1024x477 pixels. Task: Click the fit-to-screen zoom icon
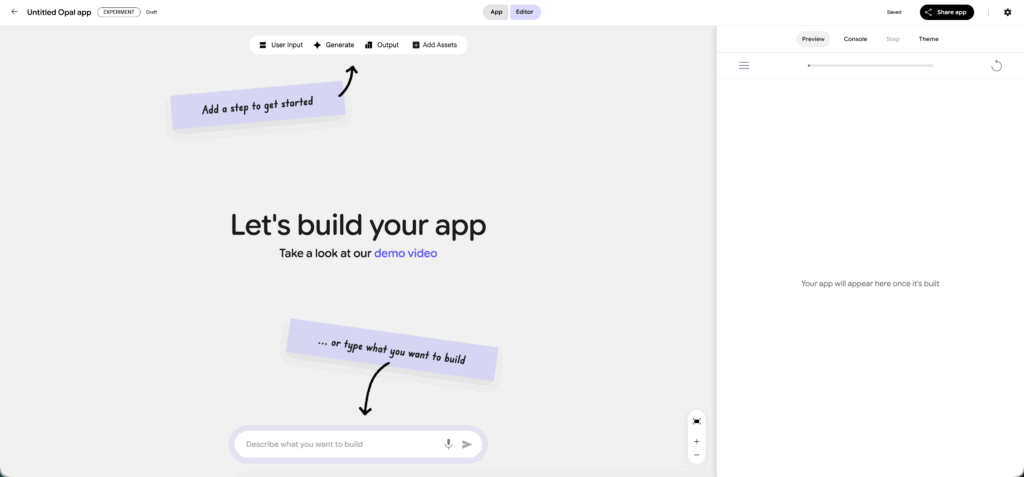697,421
